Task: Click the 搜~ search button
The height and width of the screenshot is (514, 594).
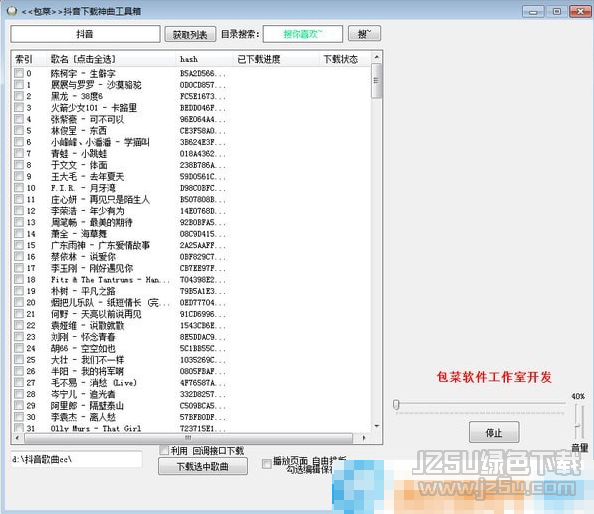Action: click(x=364, y=34)
